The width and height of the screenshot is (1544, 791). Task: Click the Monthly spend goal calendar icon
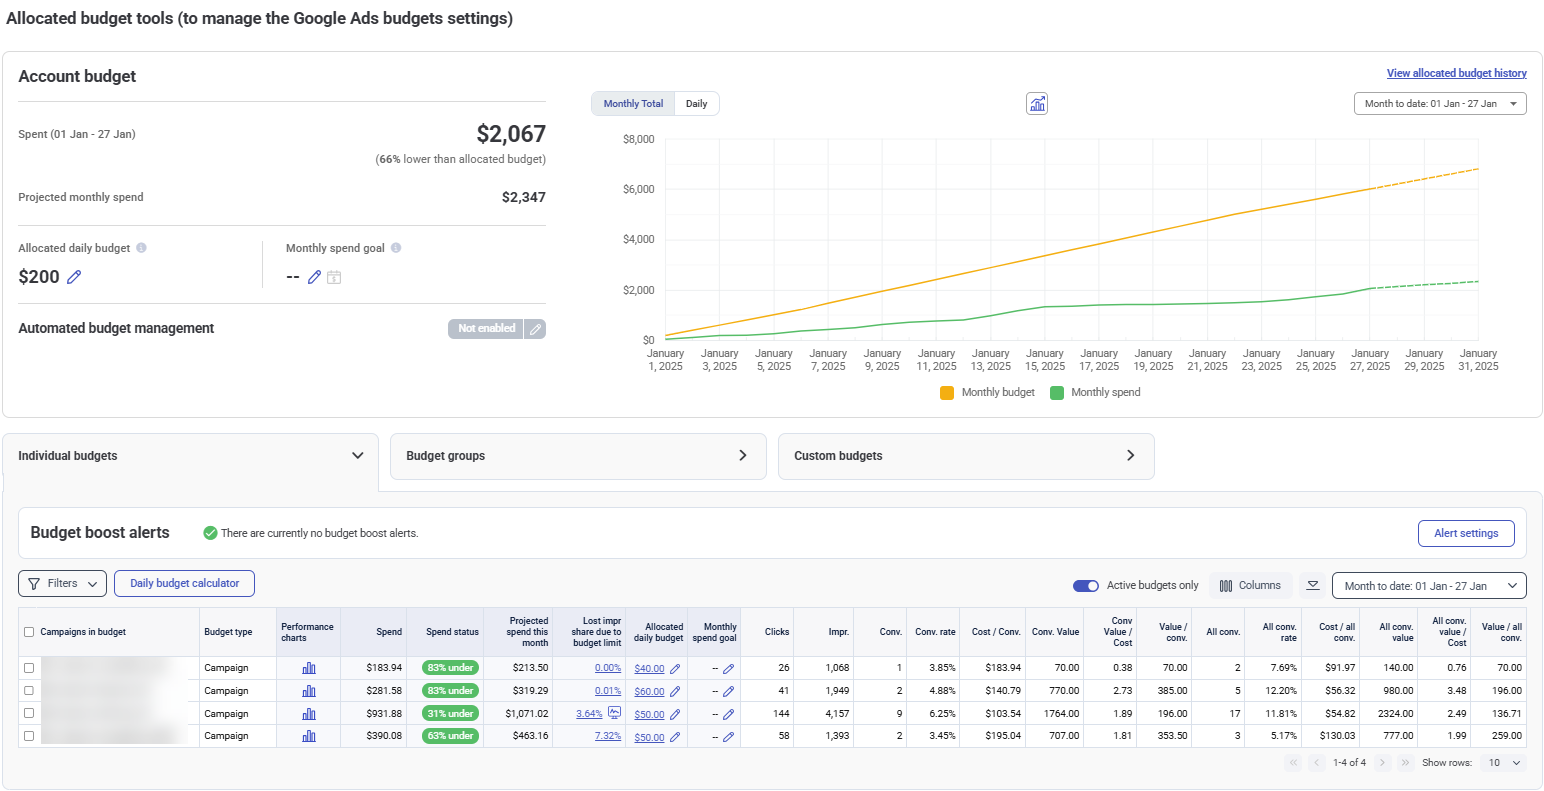(x=334, y=277)
